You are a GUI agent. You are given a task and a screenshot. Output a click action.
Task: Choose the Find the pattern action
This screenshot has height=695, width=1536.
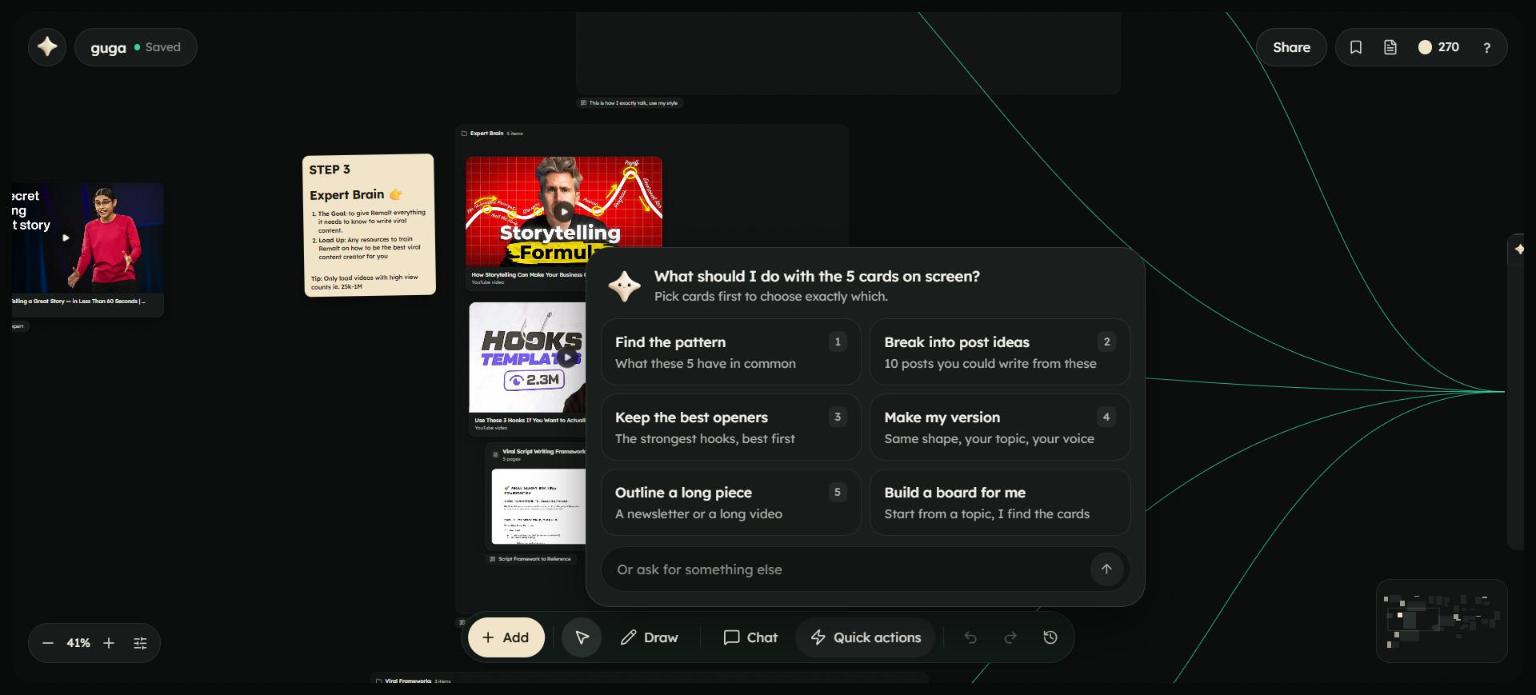(731, 352)
